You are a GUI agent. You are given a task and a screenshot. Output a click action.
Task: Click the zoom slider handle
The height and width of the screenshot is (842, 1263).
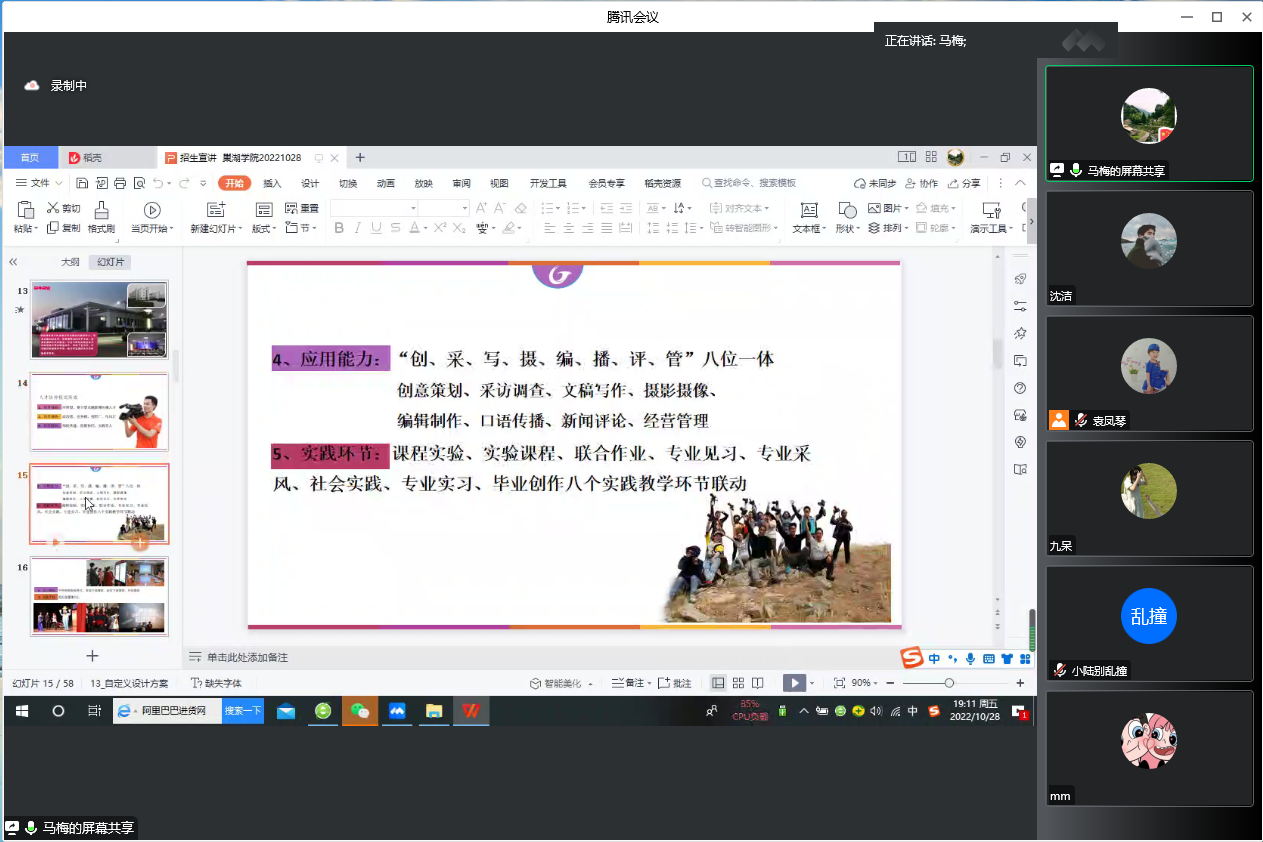pos(949,683)
